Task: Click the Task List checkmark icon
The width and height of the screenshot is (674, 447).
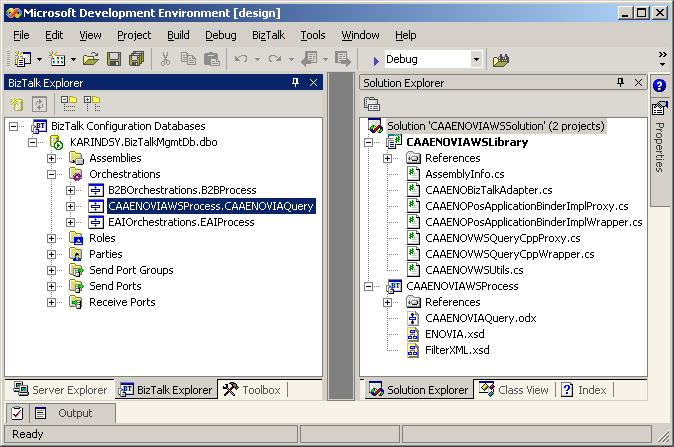Action: [17, 413]
